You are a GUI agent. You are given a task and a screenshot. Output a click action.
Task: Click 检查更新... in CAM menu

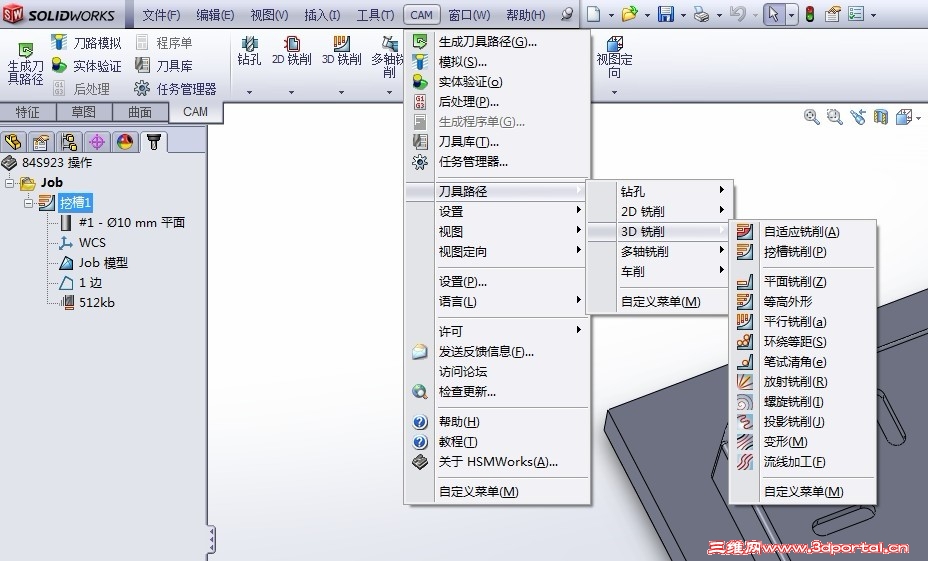click(x=497, y=392)
